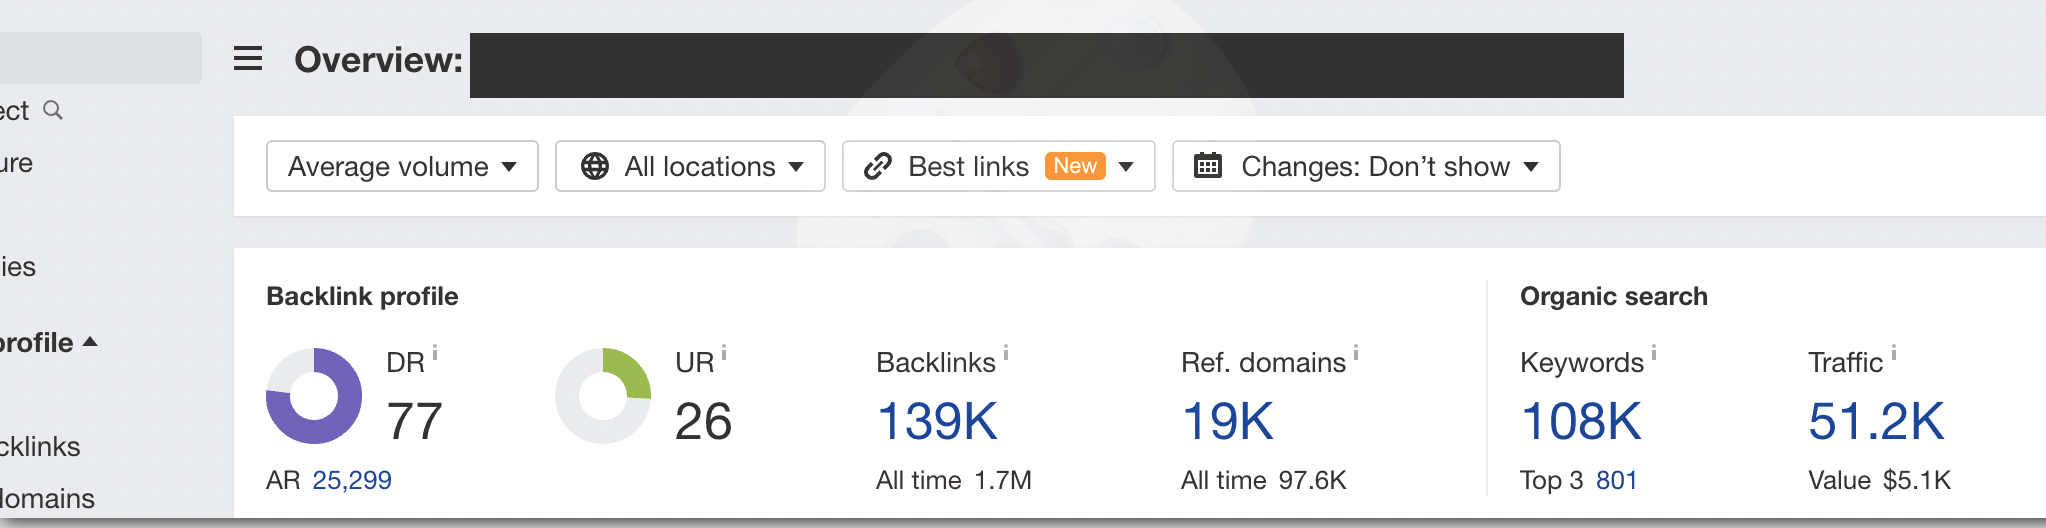Click the search magnifier icon in sidebar
This screenshot has height=528, width=2046.
coord(53,110)
